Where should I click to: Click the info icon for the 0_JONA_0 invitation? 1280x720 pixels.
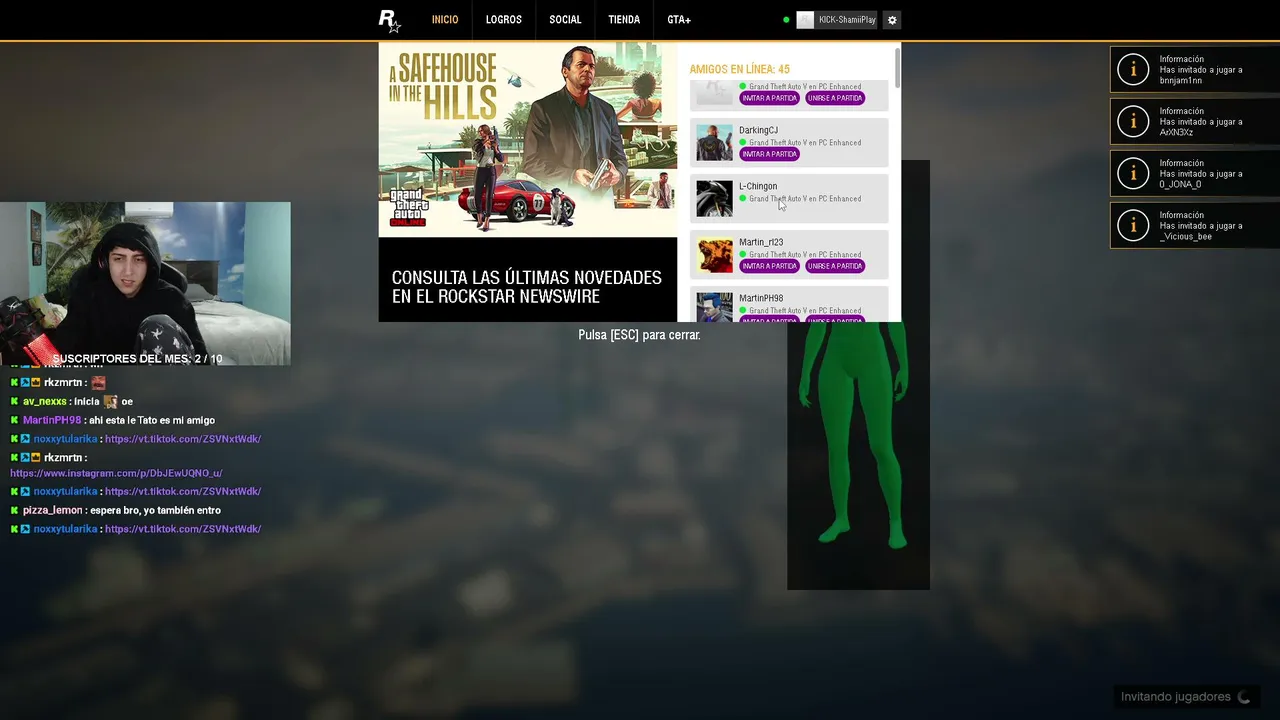[1133, 173]
